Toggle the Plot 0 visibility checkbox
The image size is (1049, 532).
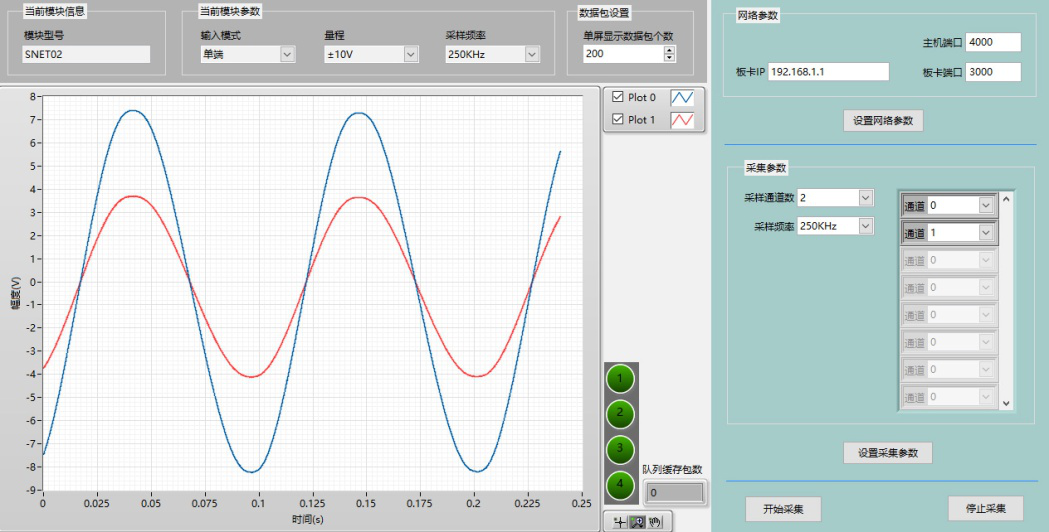pos(617,97)
